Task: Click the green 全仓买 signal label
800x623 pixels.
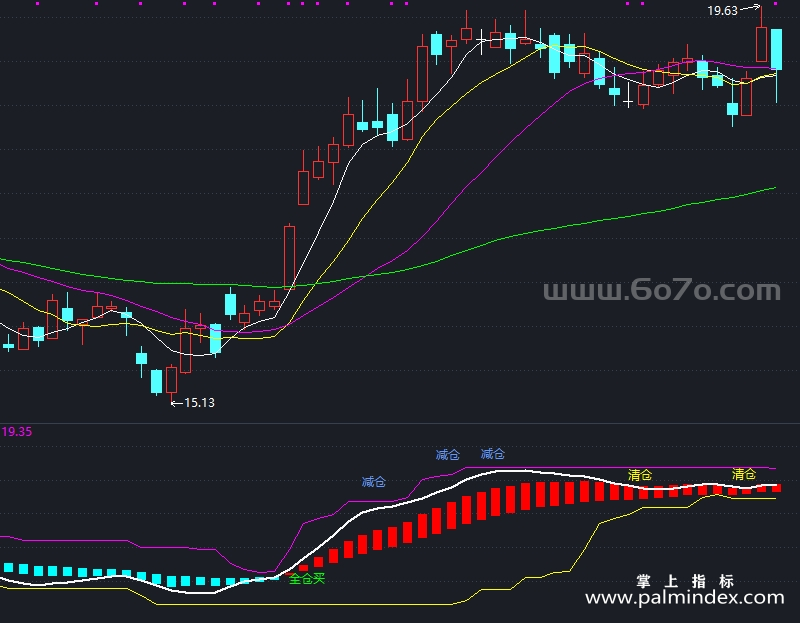Action: point(307,579)
